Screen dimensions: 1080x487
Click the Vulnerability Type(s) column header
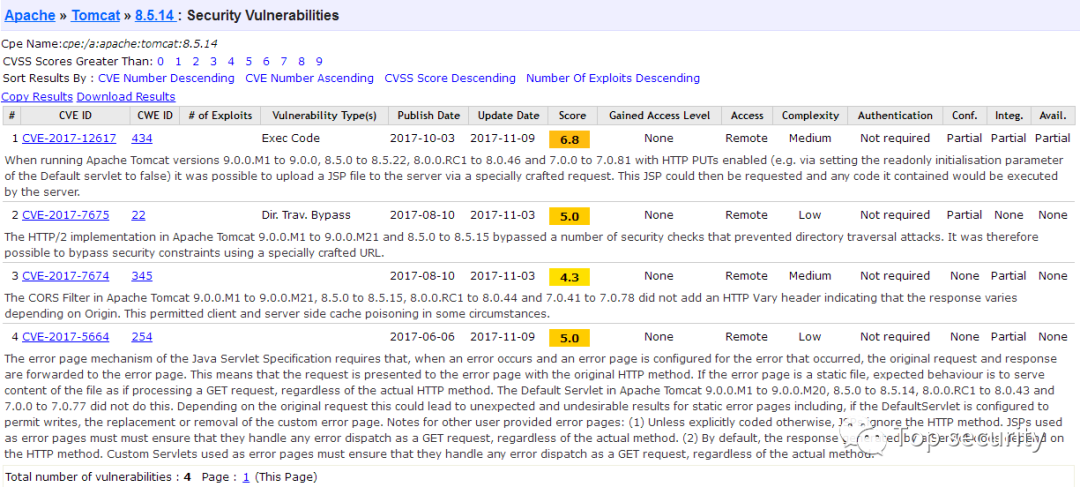coord(324,115)
